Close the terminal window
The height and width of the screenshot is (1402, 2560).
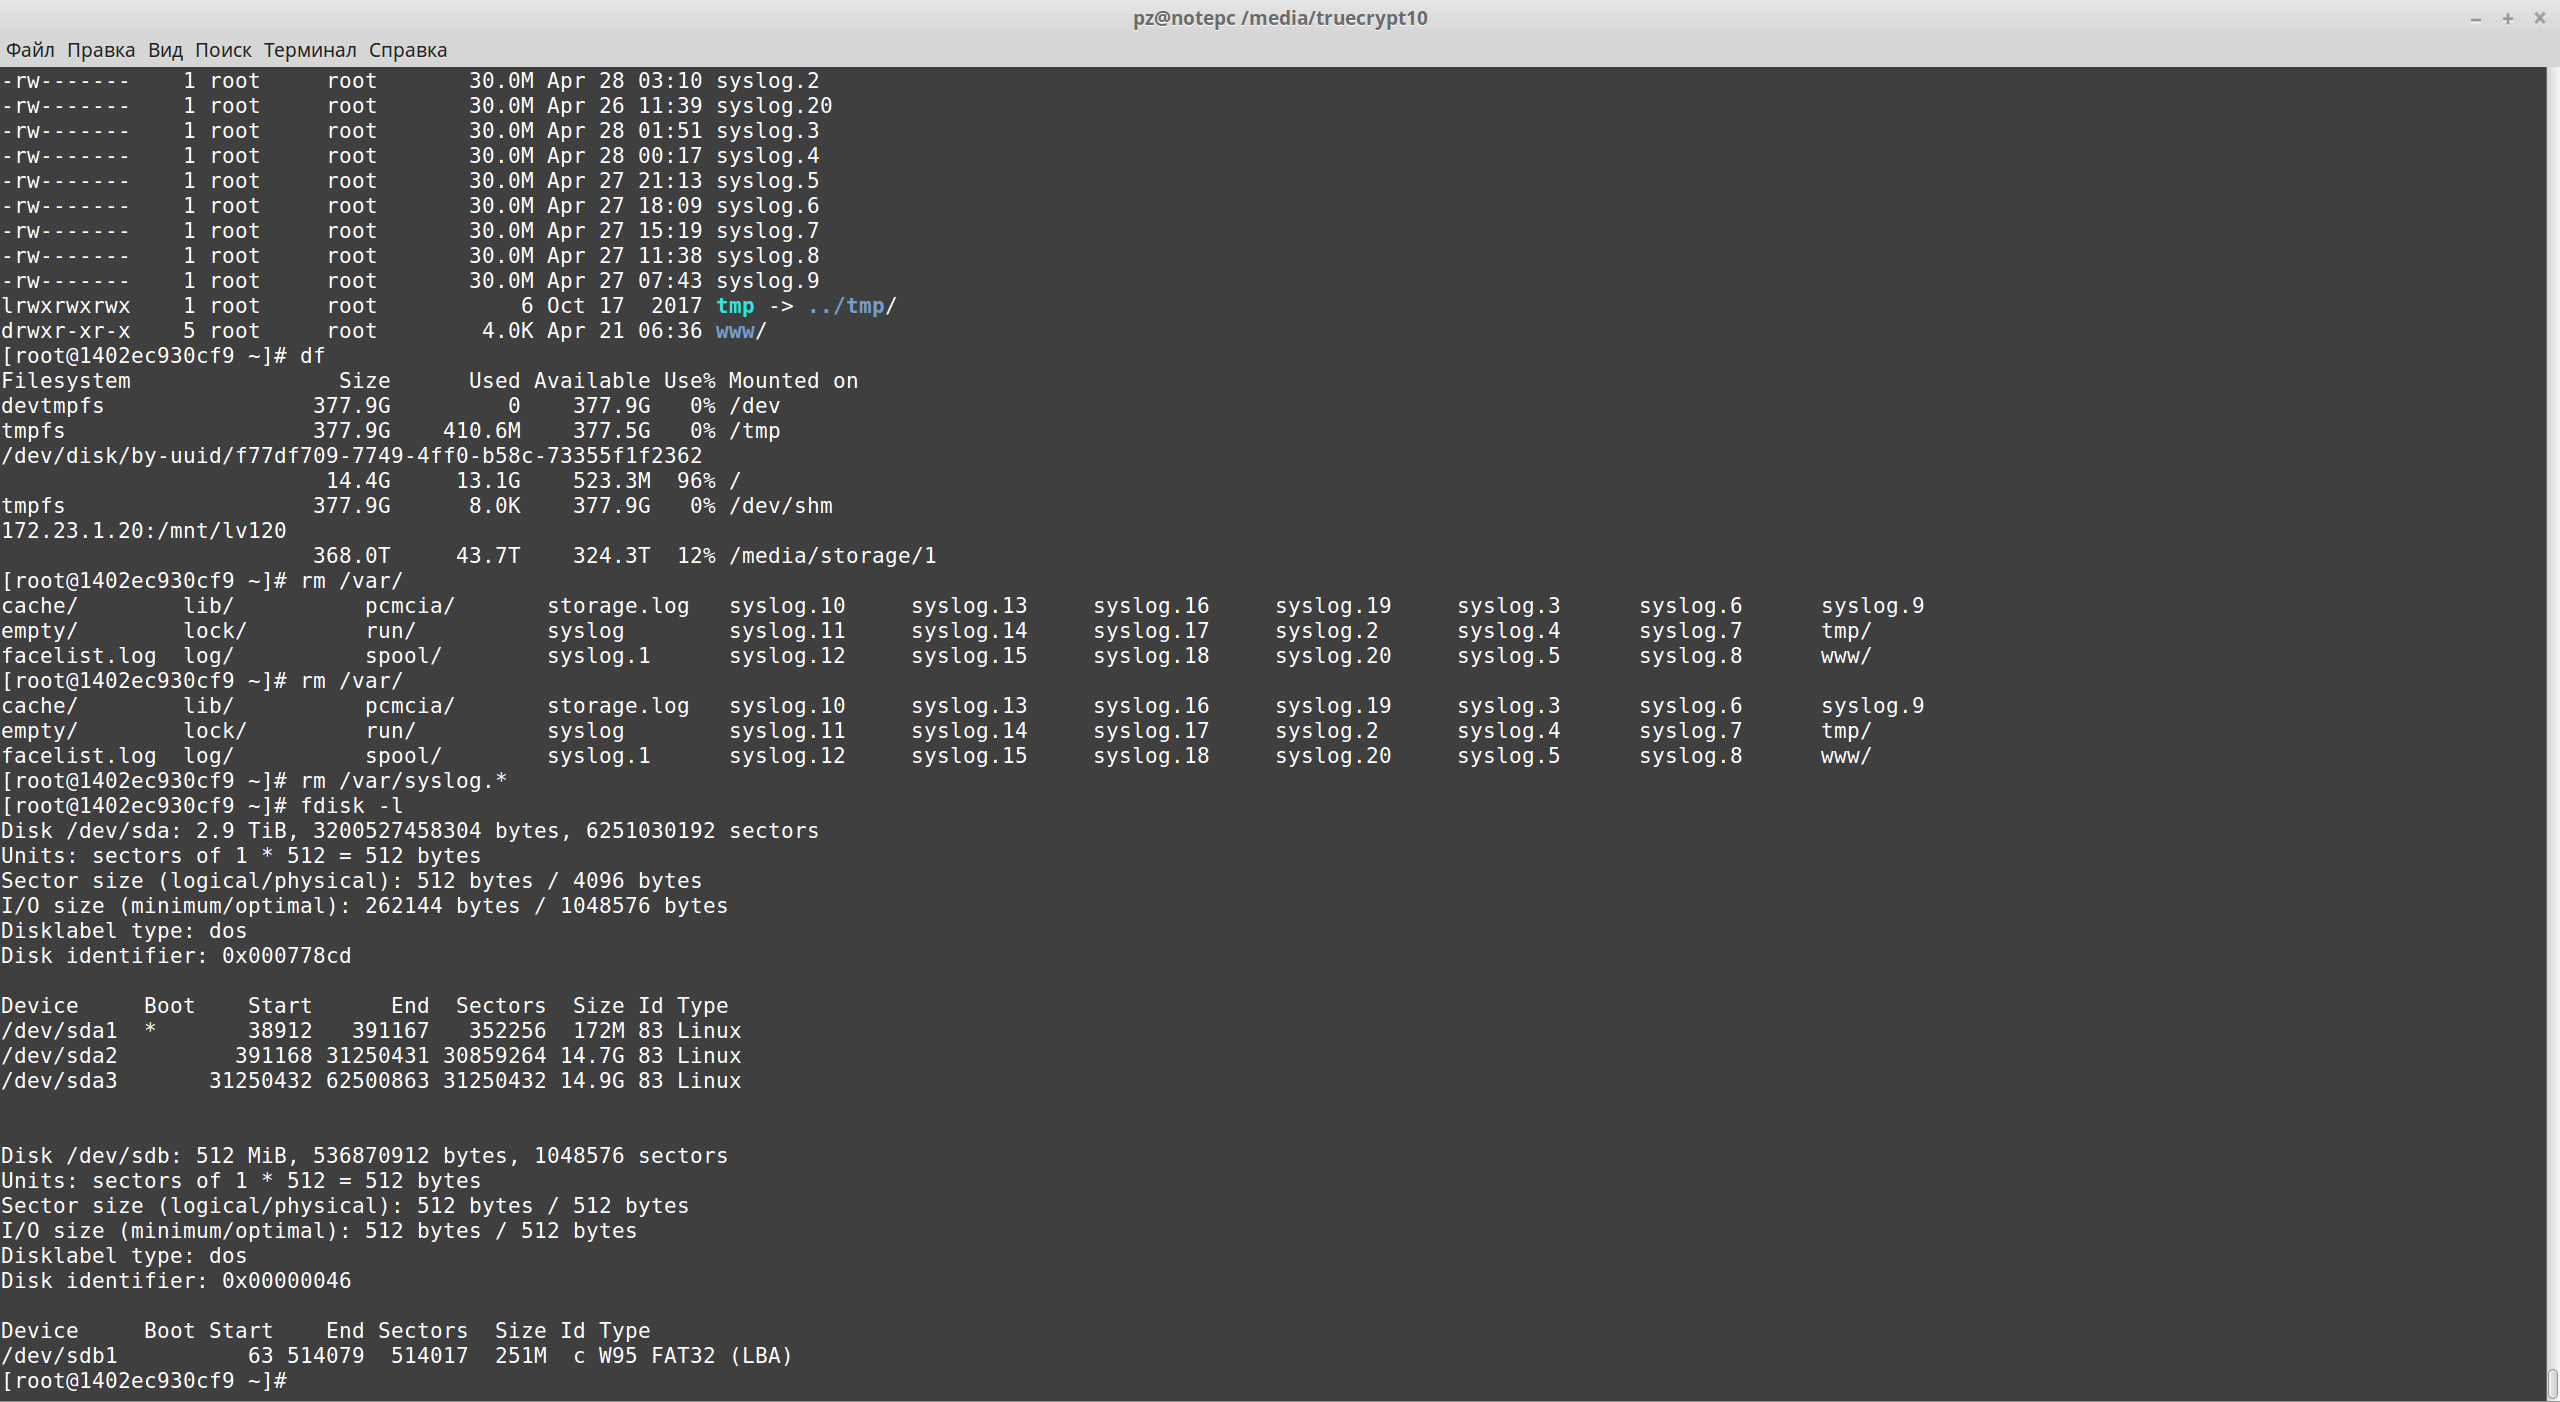point(2539,18)
